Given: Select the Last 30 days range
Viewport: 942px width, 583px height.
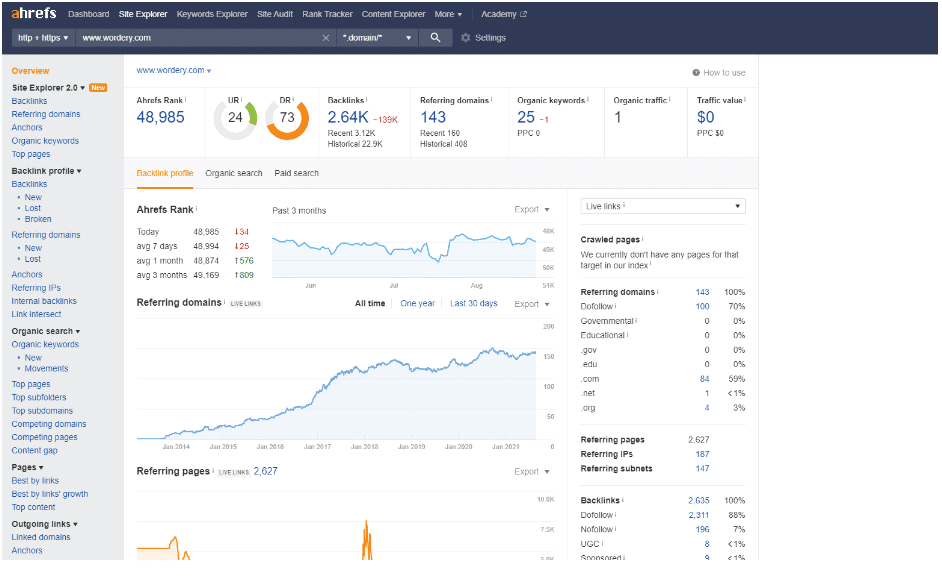Looking at the screenshot, I should tap(474, 304).
